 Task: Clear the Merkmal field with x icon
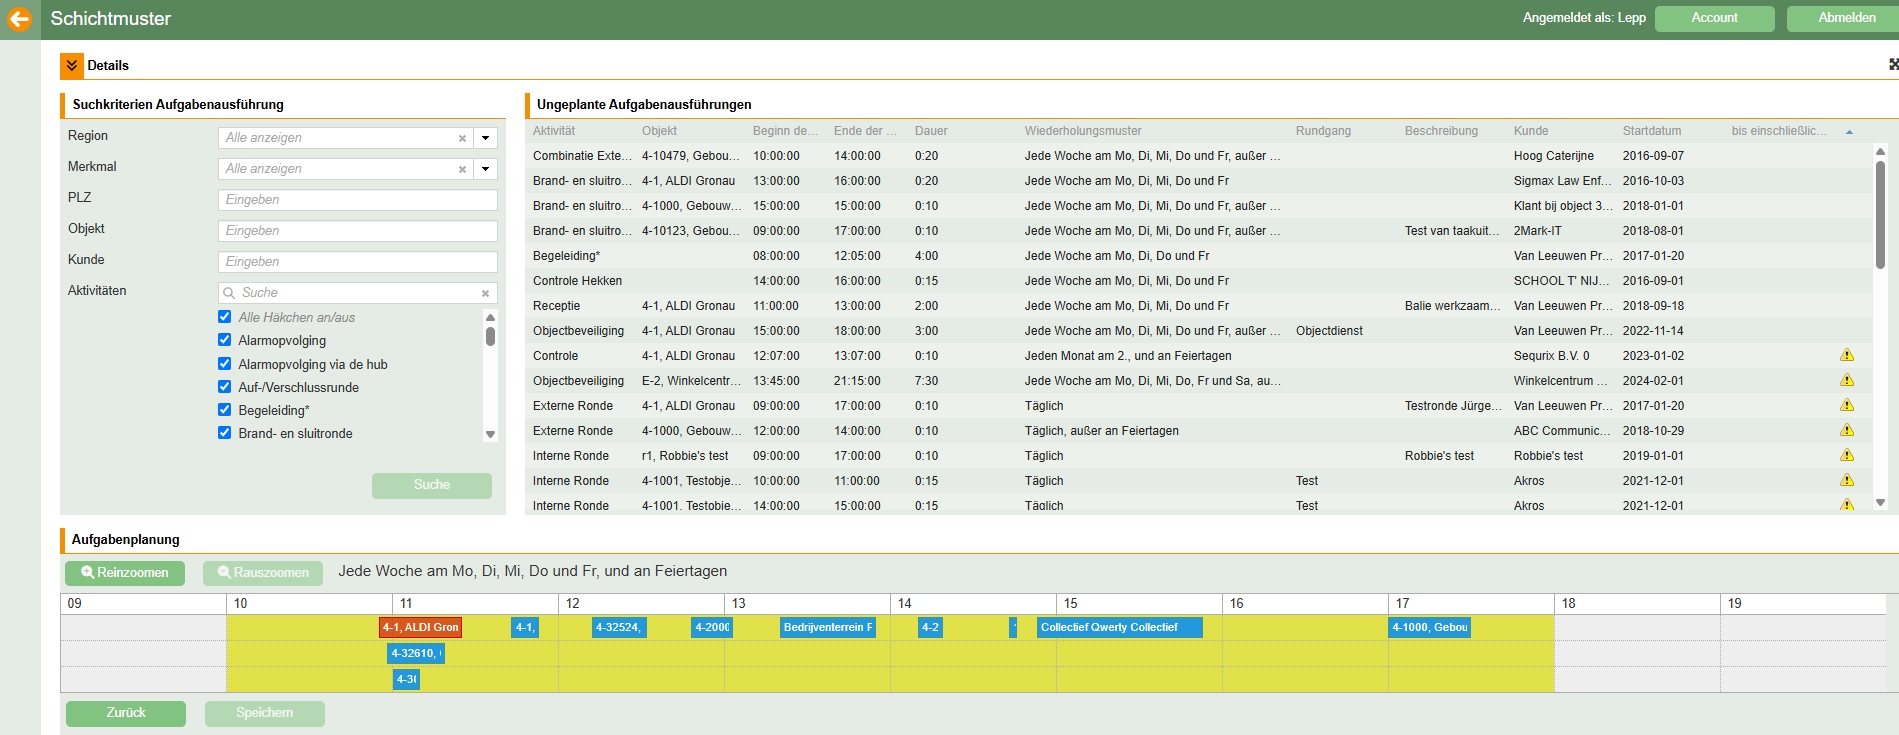coord(462,170)
